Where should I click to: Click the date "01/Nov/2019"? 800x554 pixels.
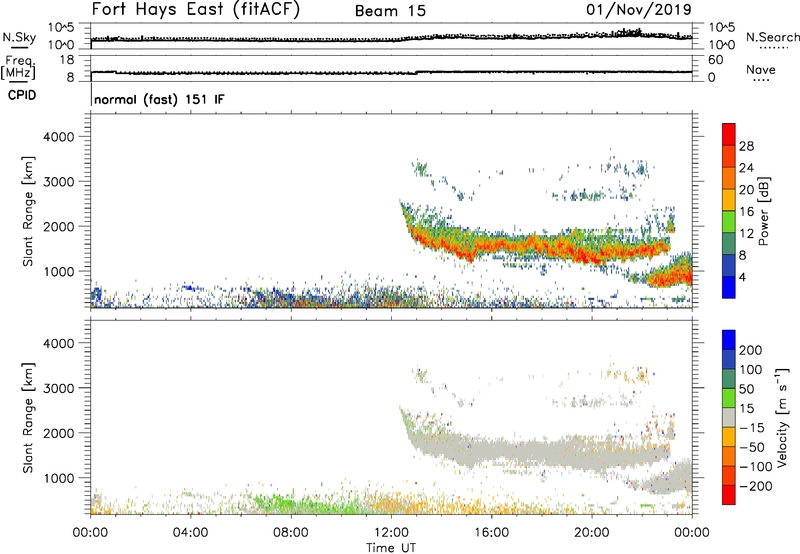(x=639, y=10)
